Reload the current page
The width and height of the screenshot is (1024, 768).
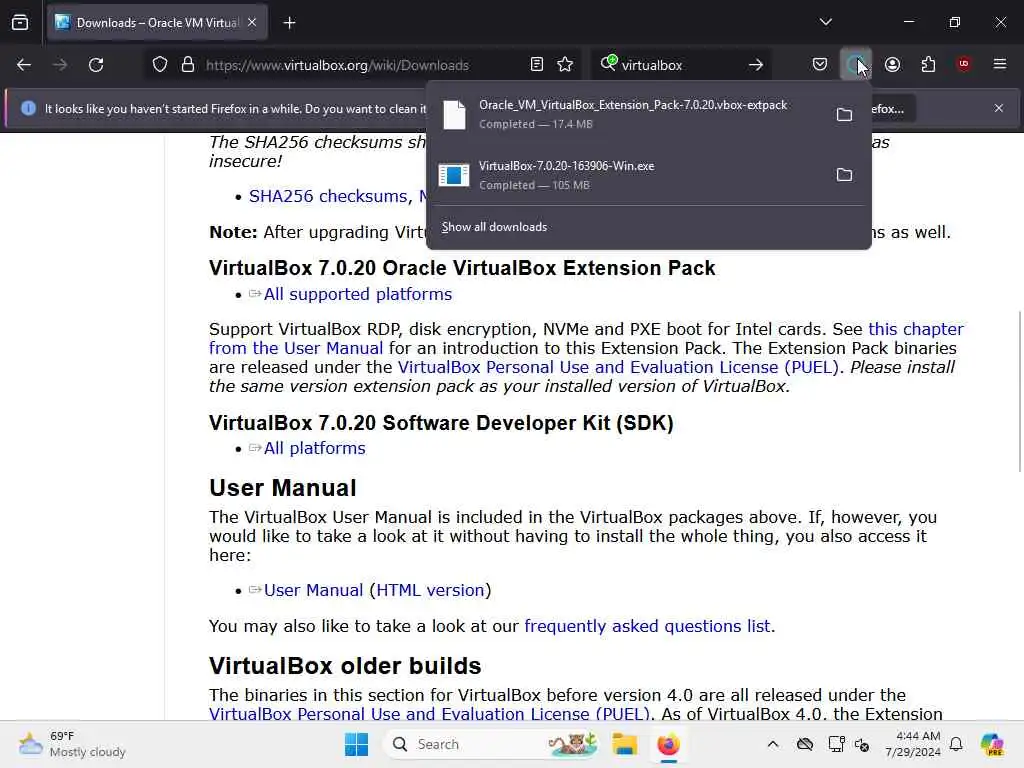(x=96, y=65)
